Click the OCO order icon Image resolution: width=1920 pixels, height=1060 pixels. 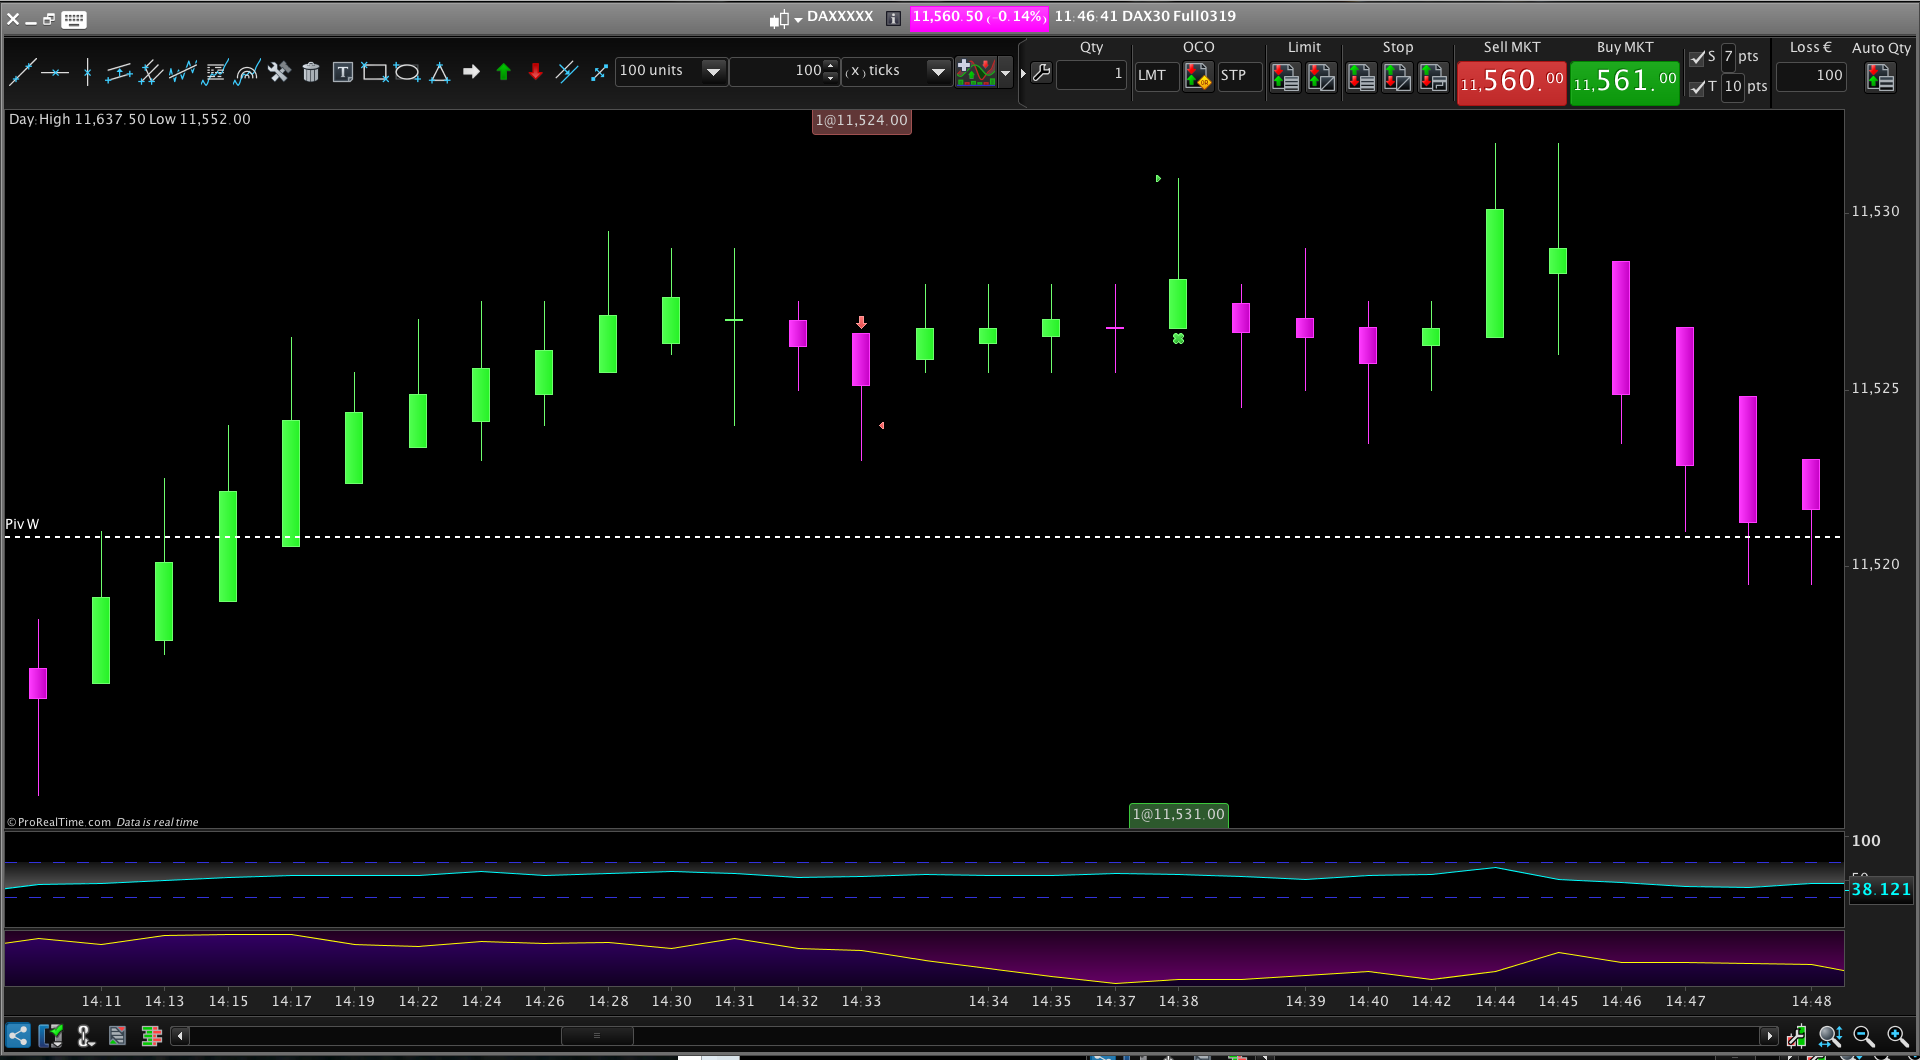(x=1197, y=76)
